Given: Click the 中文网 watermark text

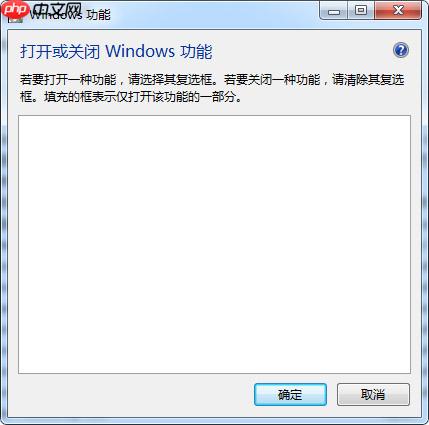Looking at the screenshot, I should click(58, 11).
